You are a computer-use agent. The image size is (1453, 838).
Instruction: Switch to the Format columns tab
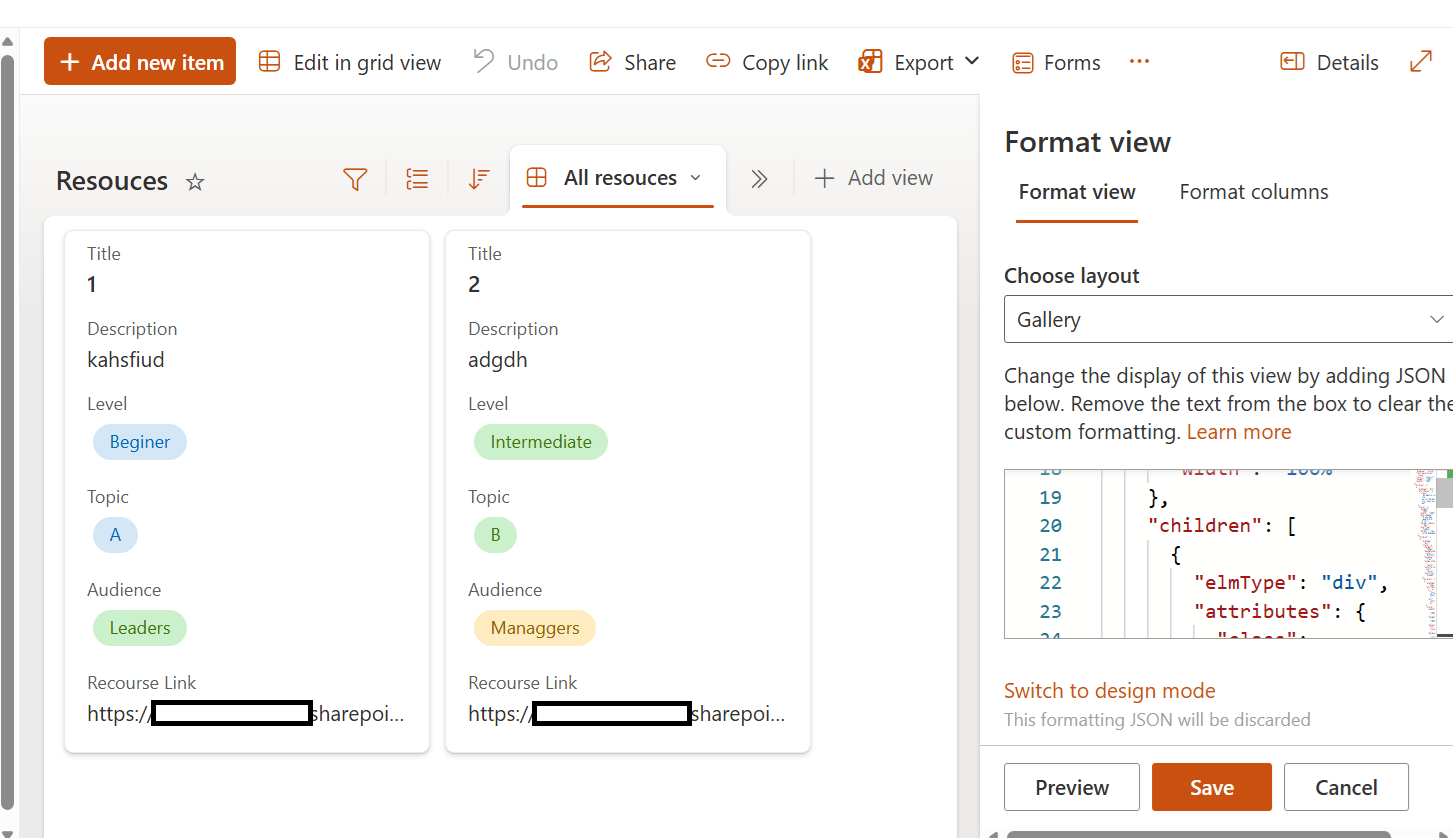pyautogui.click(x=1254, y=192)
